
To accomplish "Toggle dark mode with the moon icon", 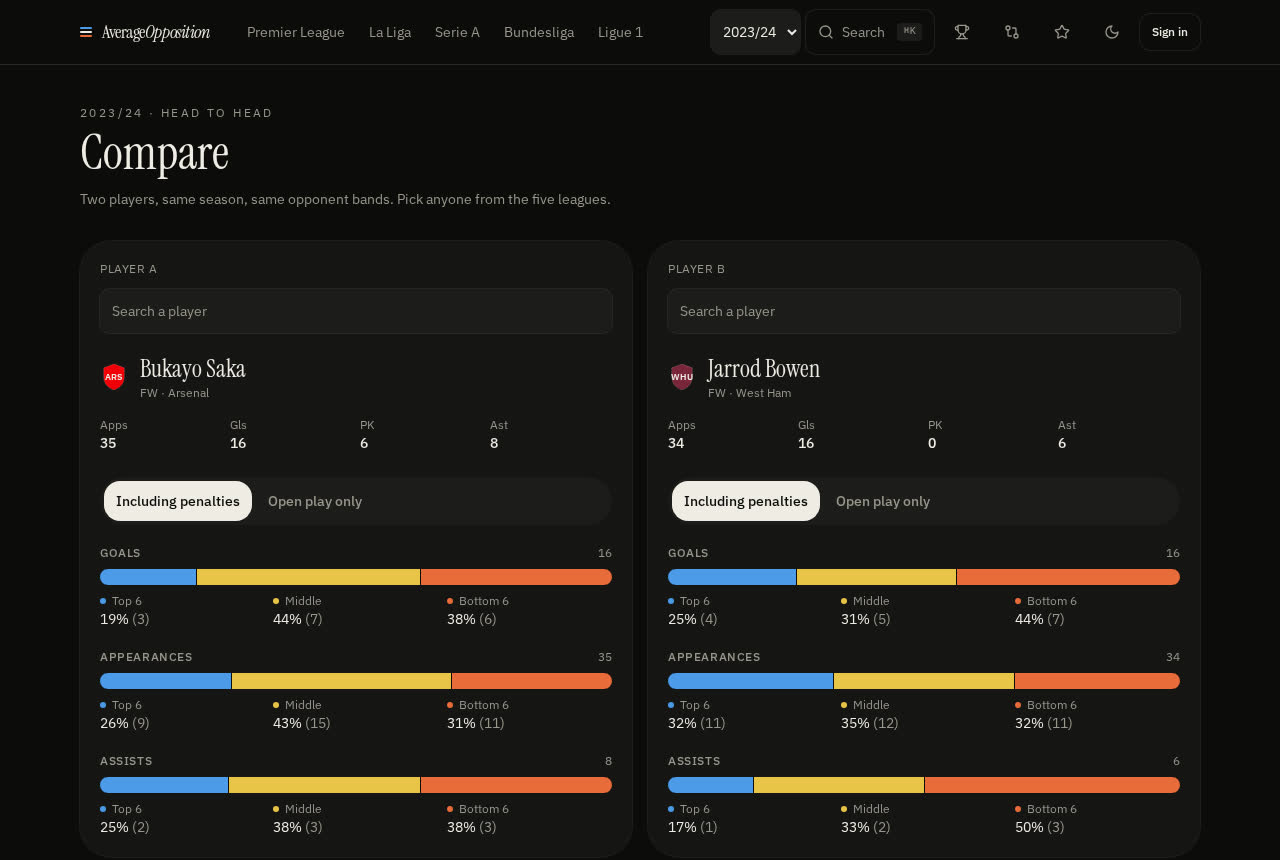I will [x=1112, y=32].
